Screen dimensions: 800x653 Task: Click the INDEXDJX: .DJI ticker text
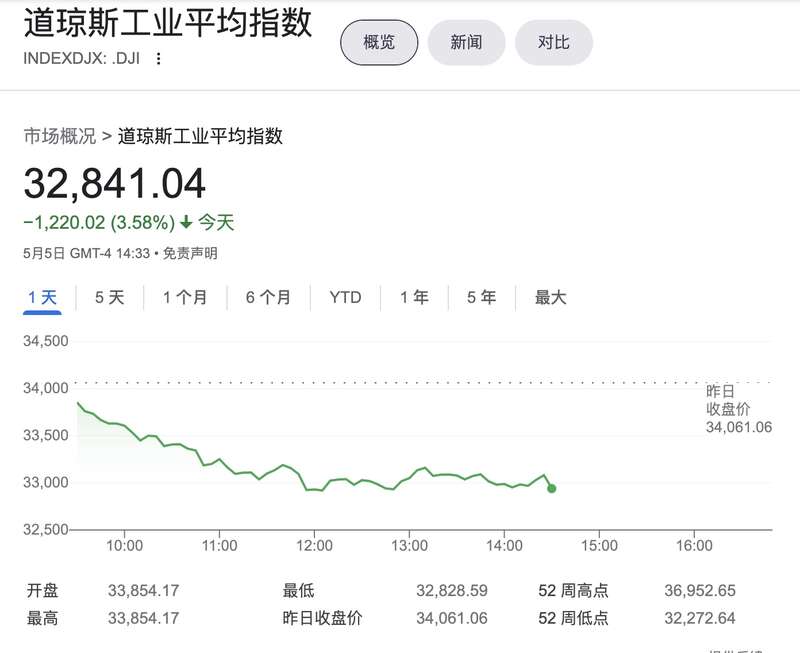coord(82,59)
